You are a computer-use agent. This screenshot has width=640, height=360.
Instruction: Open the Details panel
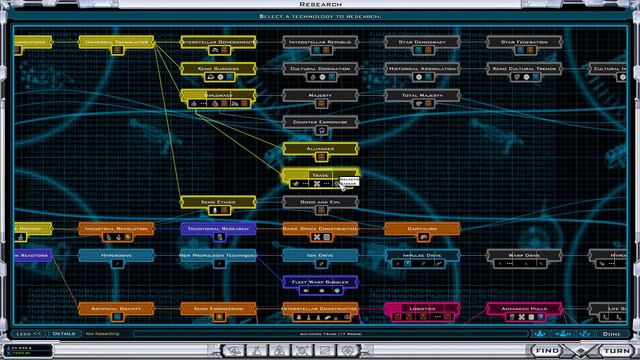tap(64, 333)
